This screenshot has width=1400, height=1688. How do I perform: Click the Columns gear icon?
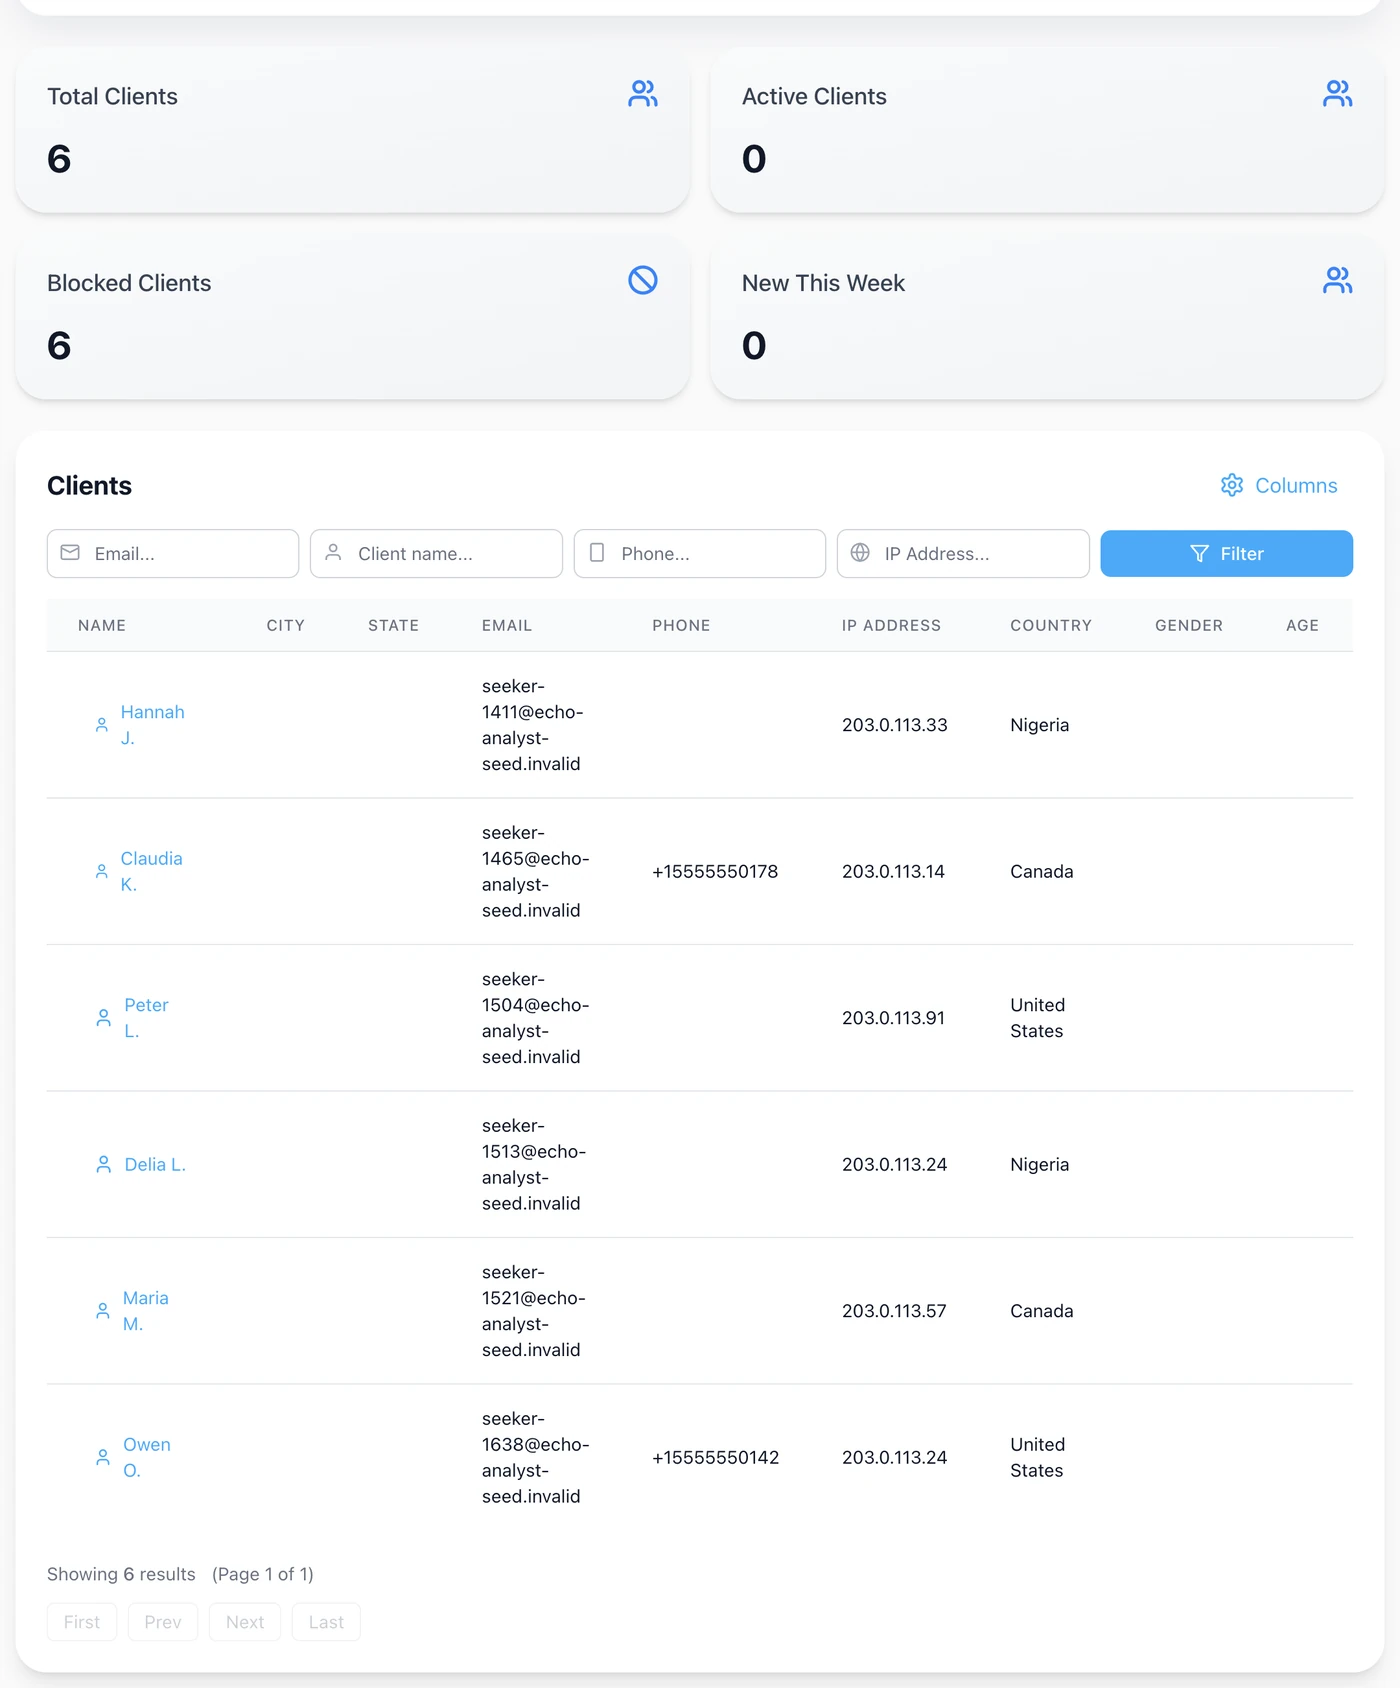click(1232, 485)
